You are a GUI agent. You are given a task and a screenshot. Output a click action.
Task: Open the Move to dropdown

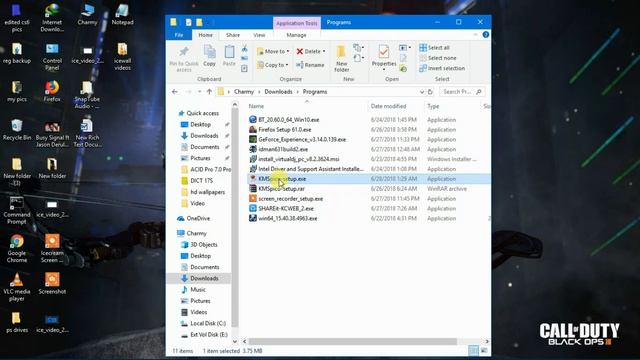click(273, 51)
